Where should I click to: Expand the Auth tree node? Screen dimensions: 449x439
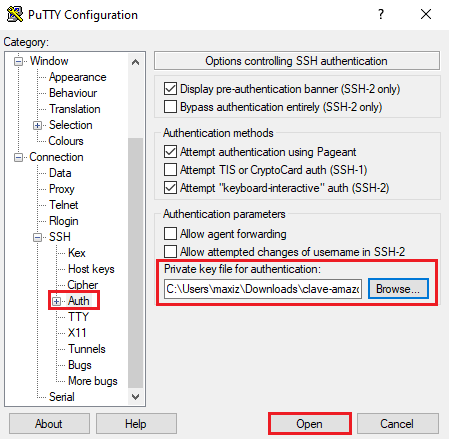[x=57, y=301]
